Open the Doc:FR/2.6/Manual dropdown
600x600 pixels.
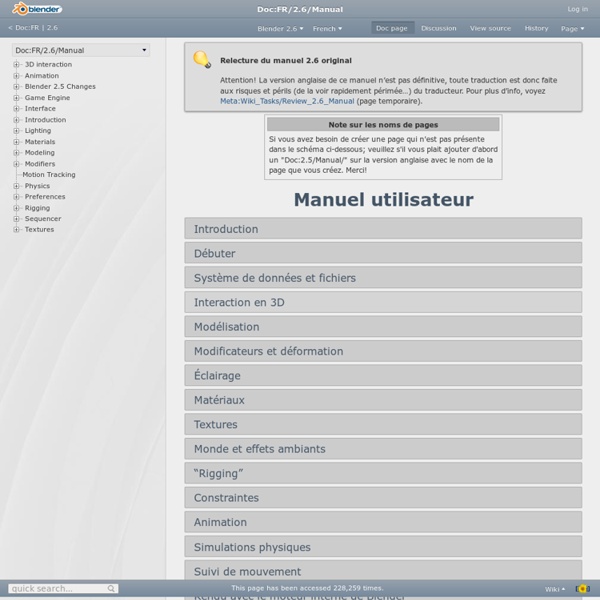[81, 50]
